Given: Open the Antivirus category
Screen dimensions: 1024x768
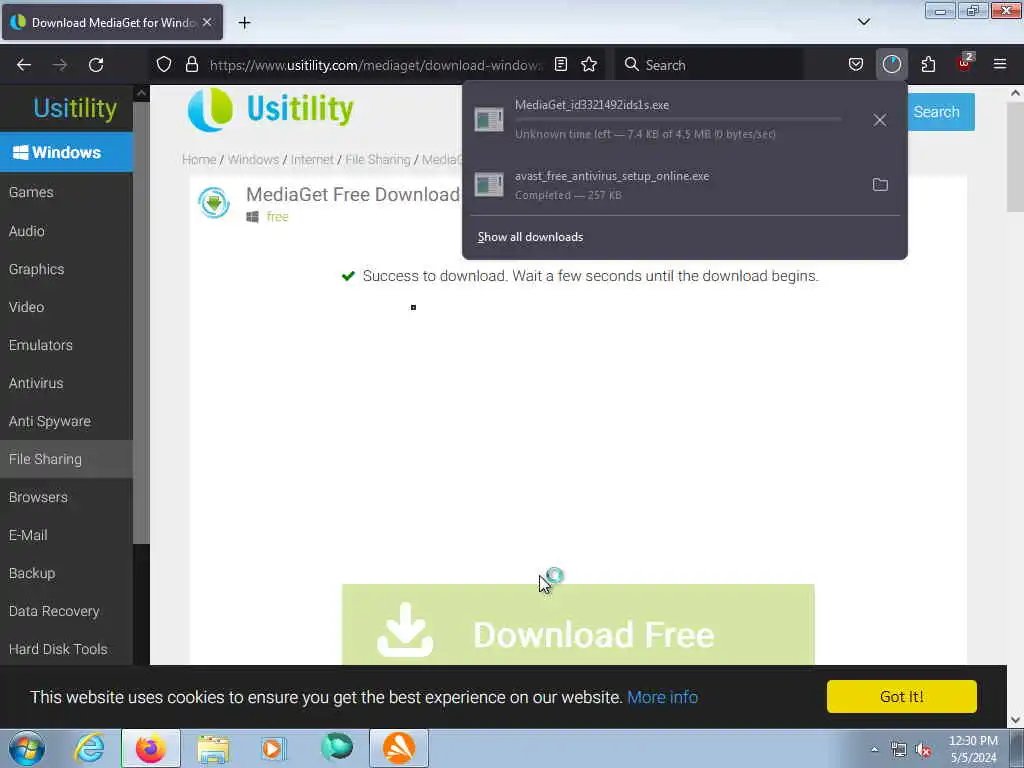Looking at the screenshot, I should (66, 383).
